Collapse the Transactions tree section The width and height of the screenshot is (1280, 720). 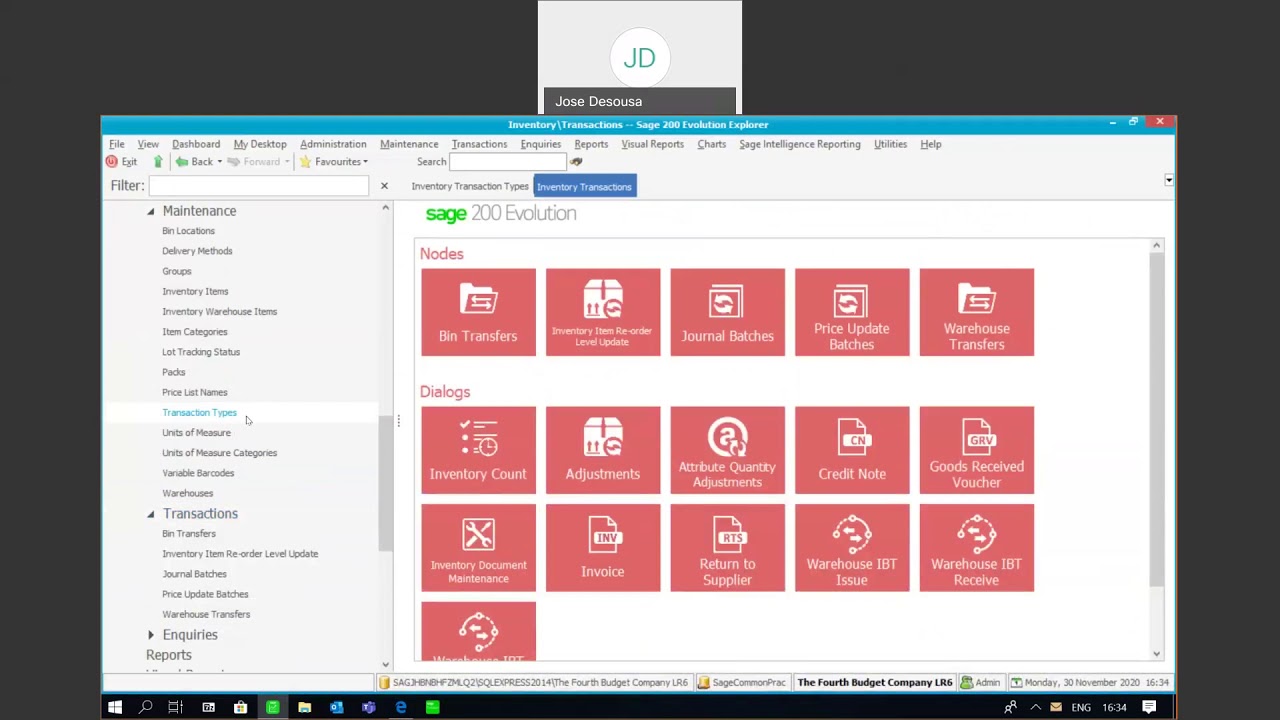tap(151, 514)
